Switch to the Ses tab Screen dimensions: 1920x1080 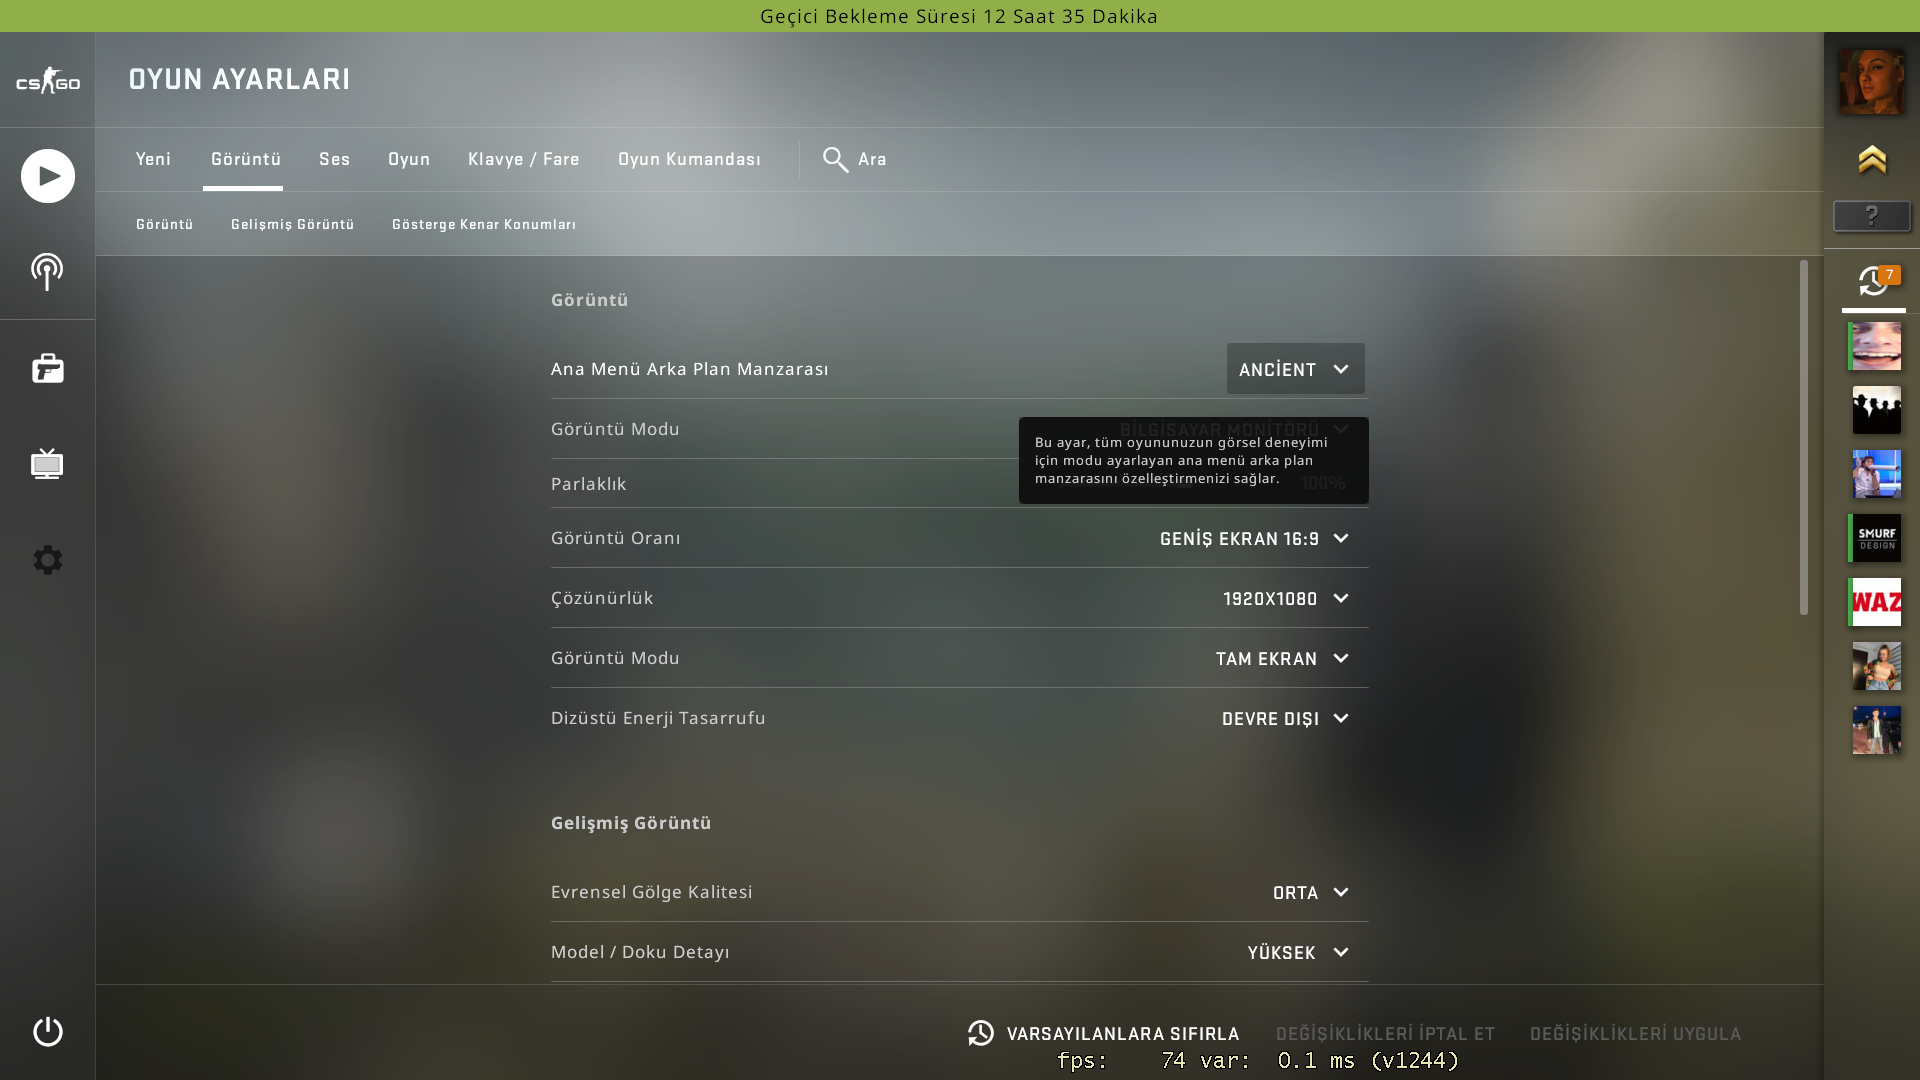[334, 160]
